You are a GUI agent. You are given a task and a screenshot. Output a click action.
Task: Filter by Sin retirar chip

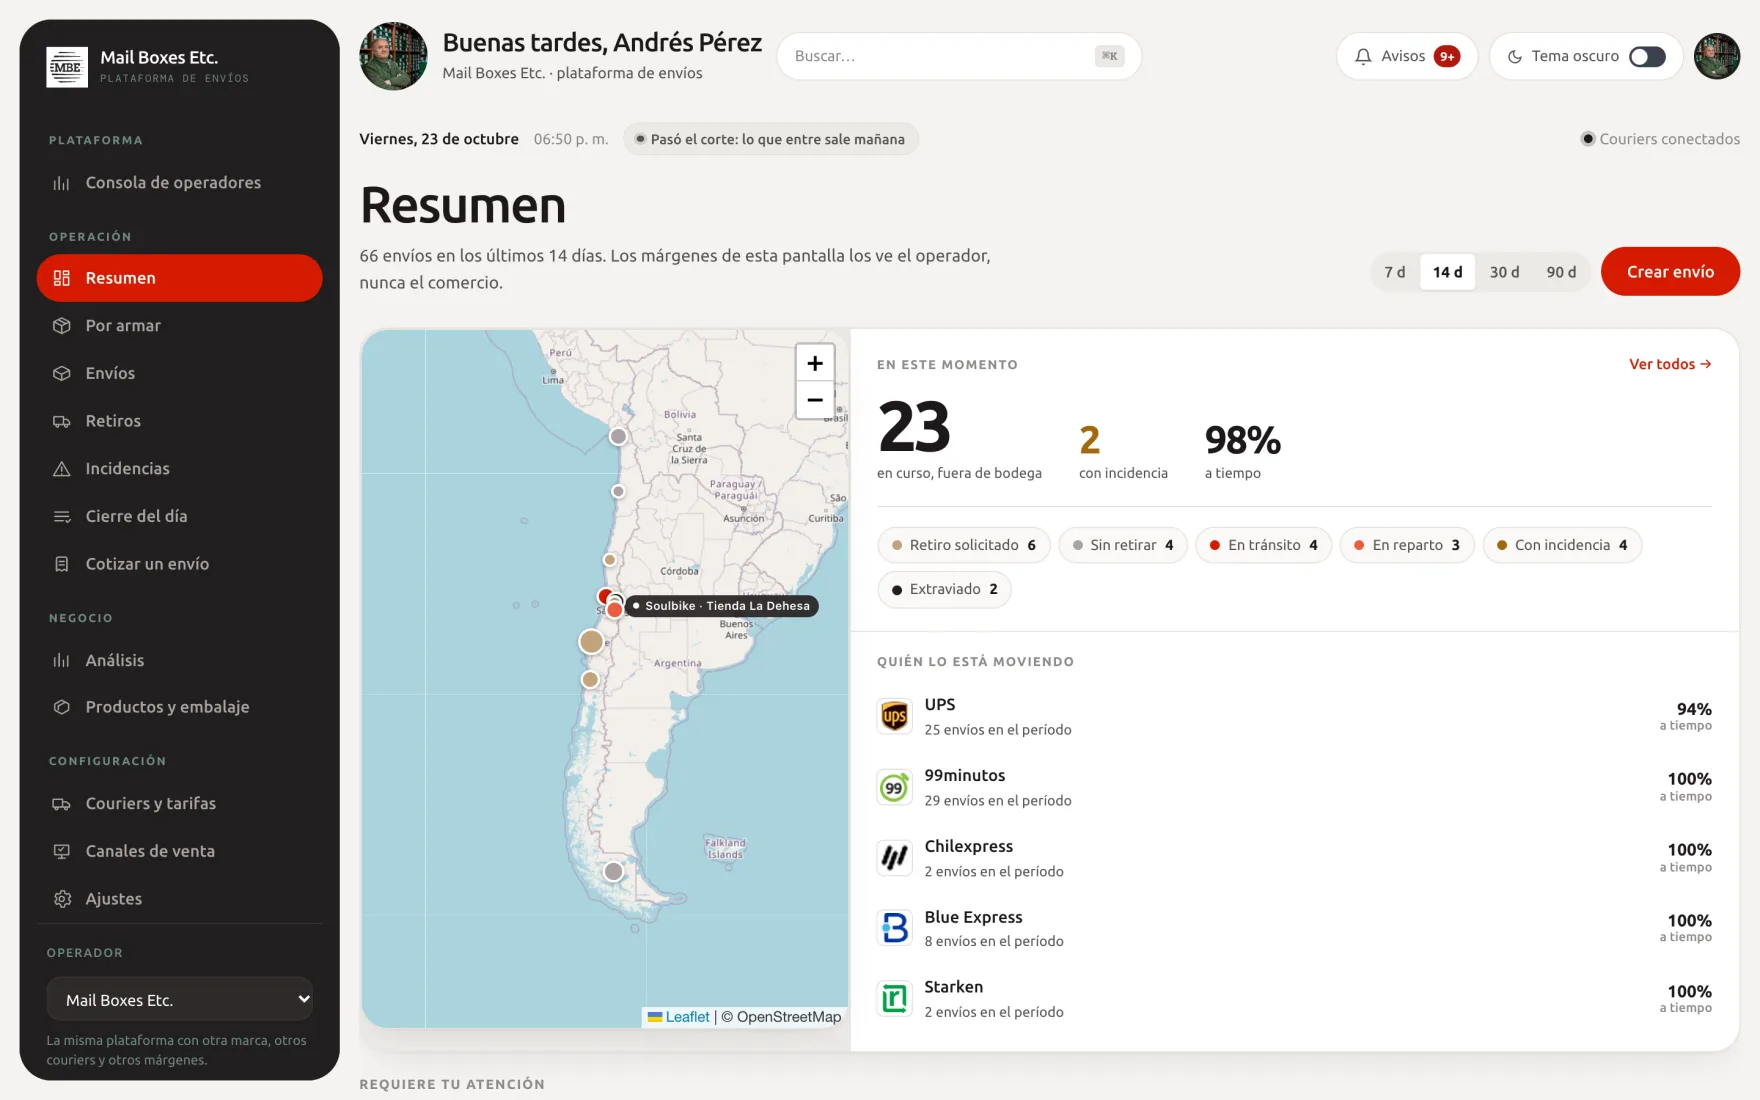tap(1123, 545)
